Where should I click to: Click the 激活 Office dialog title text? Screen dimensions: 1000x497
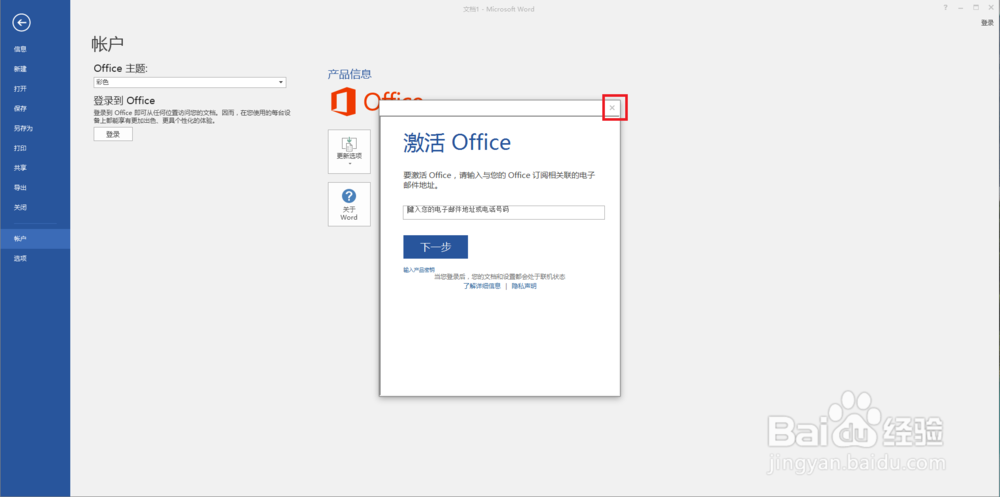point(457,142)
